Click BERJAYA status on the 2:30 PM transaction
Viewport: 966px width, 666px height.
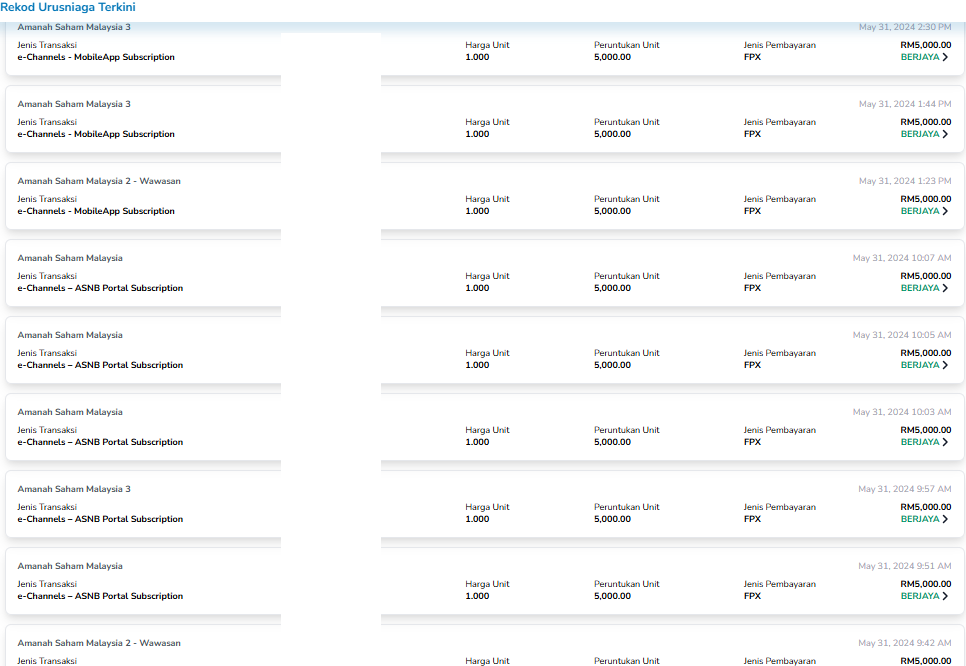pyautogui.click(x=920, y=57)
